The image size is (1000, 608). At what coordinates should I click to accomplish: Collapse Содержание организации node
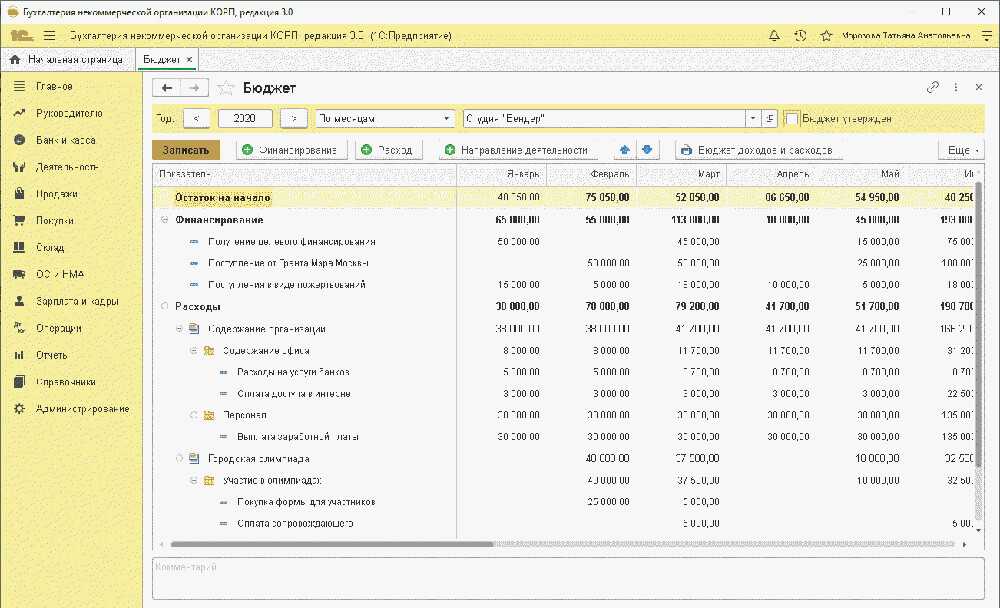(x=179, y=329)
